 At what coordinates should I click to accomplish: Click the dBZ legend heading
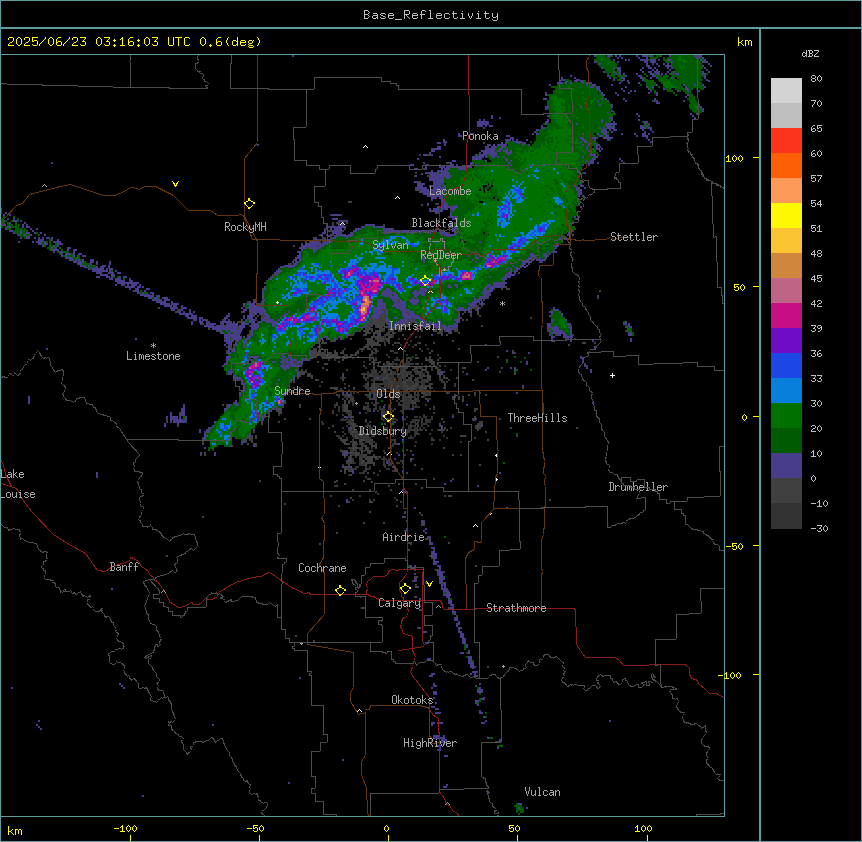pos(810,53)
